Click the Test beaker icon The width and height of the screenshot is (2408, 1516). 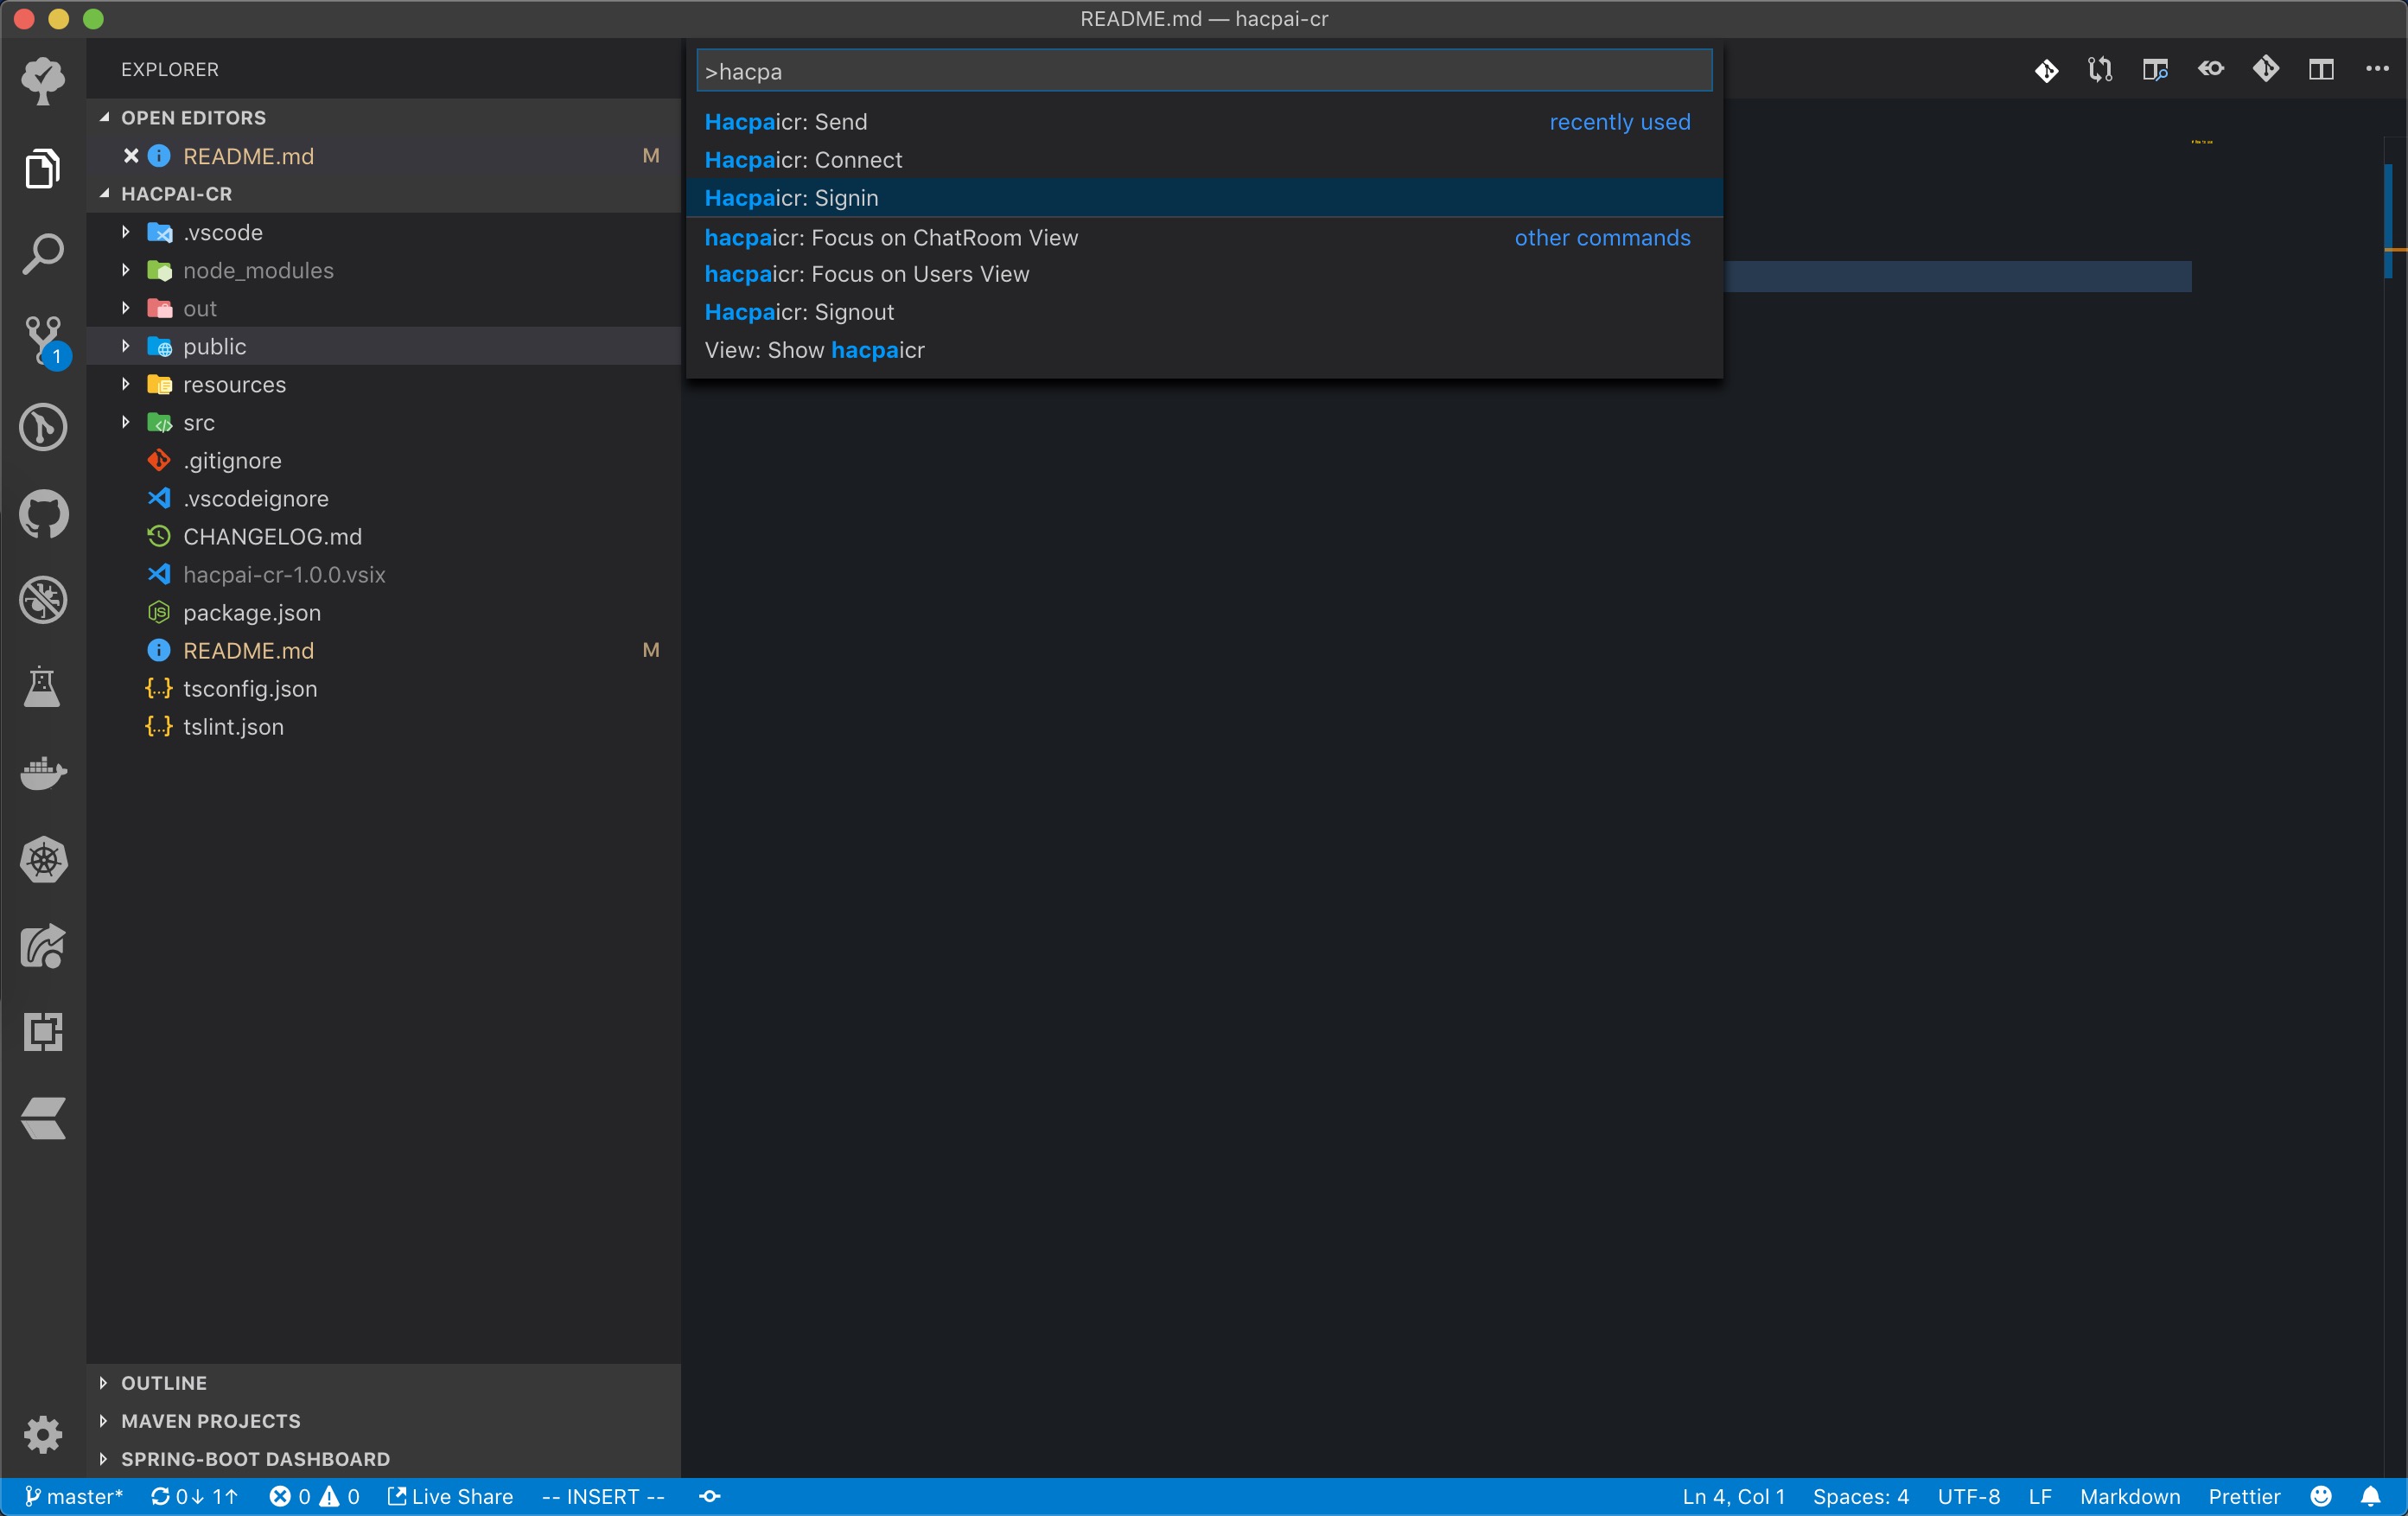(x=43, y=687)
